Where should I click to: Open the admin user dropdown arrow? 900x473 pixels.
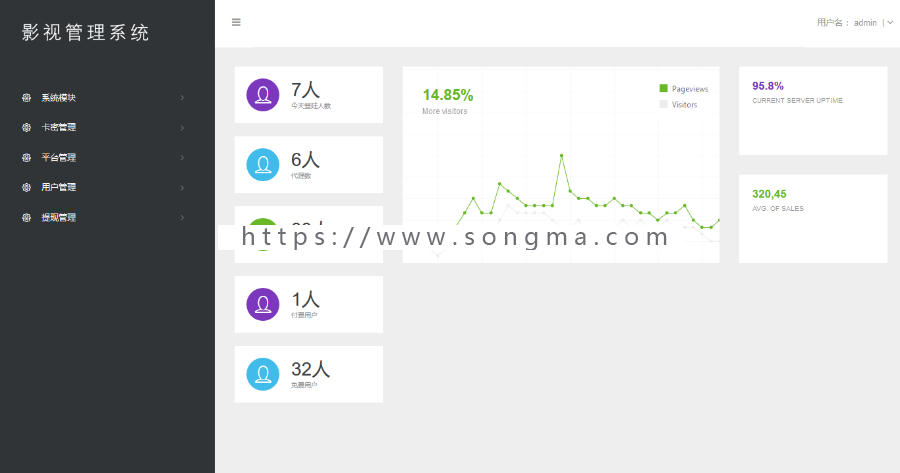pos(890,22)
